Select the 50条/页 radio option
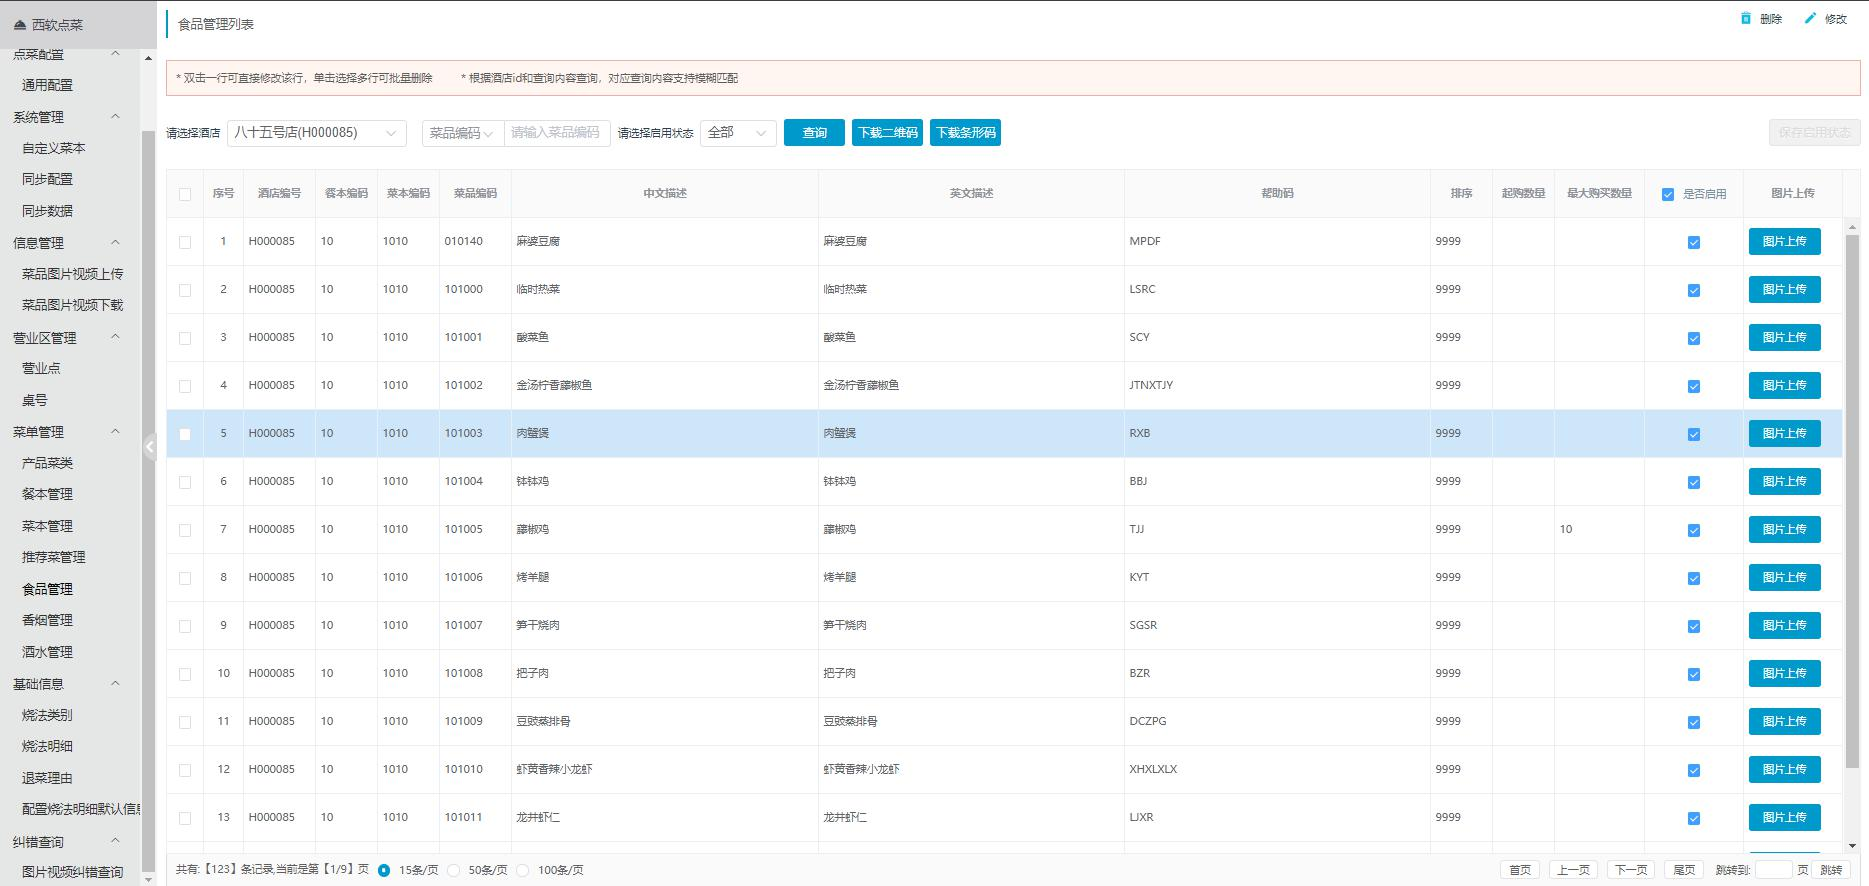This screenshot has height=886, width=1869. coord(454,870)
